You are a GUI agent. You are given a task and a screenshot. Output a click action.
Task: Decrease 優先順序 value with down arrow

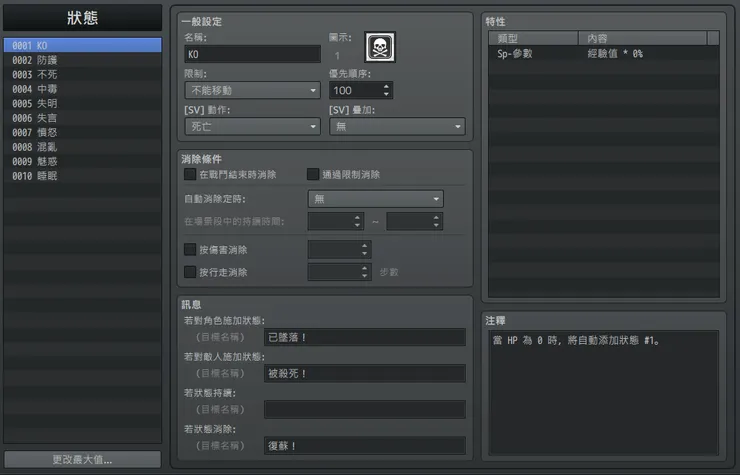click(x=386, y=94)
